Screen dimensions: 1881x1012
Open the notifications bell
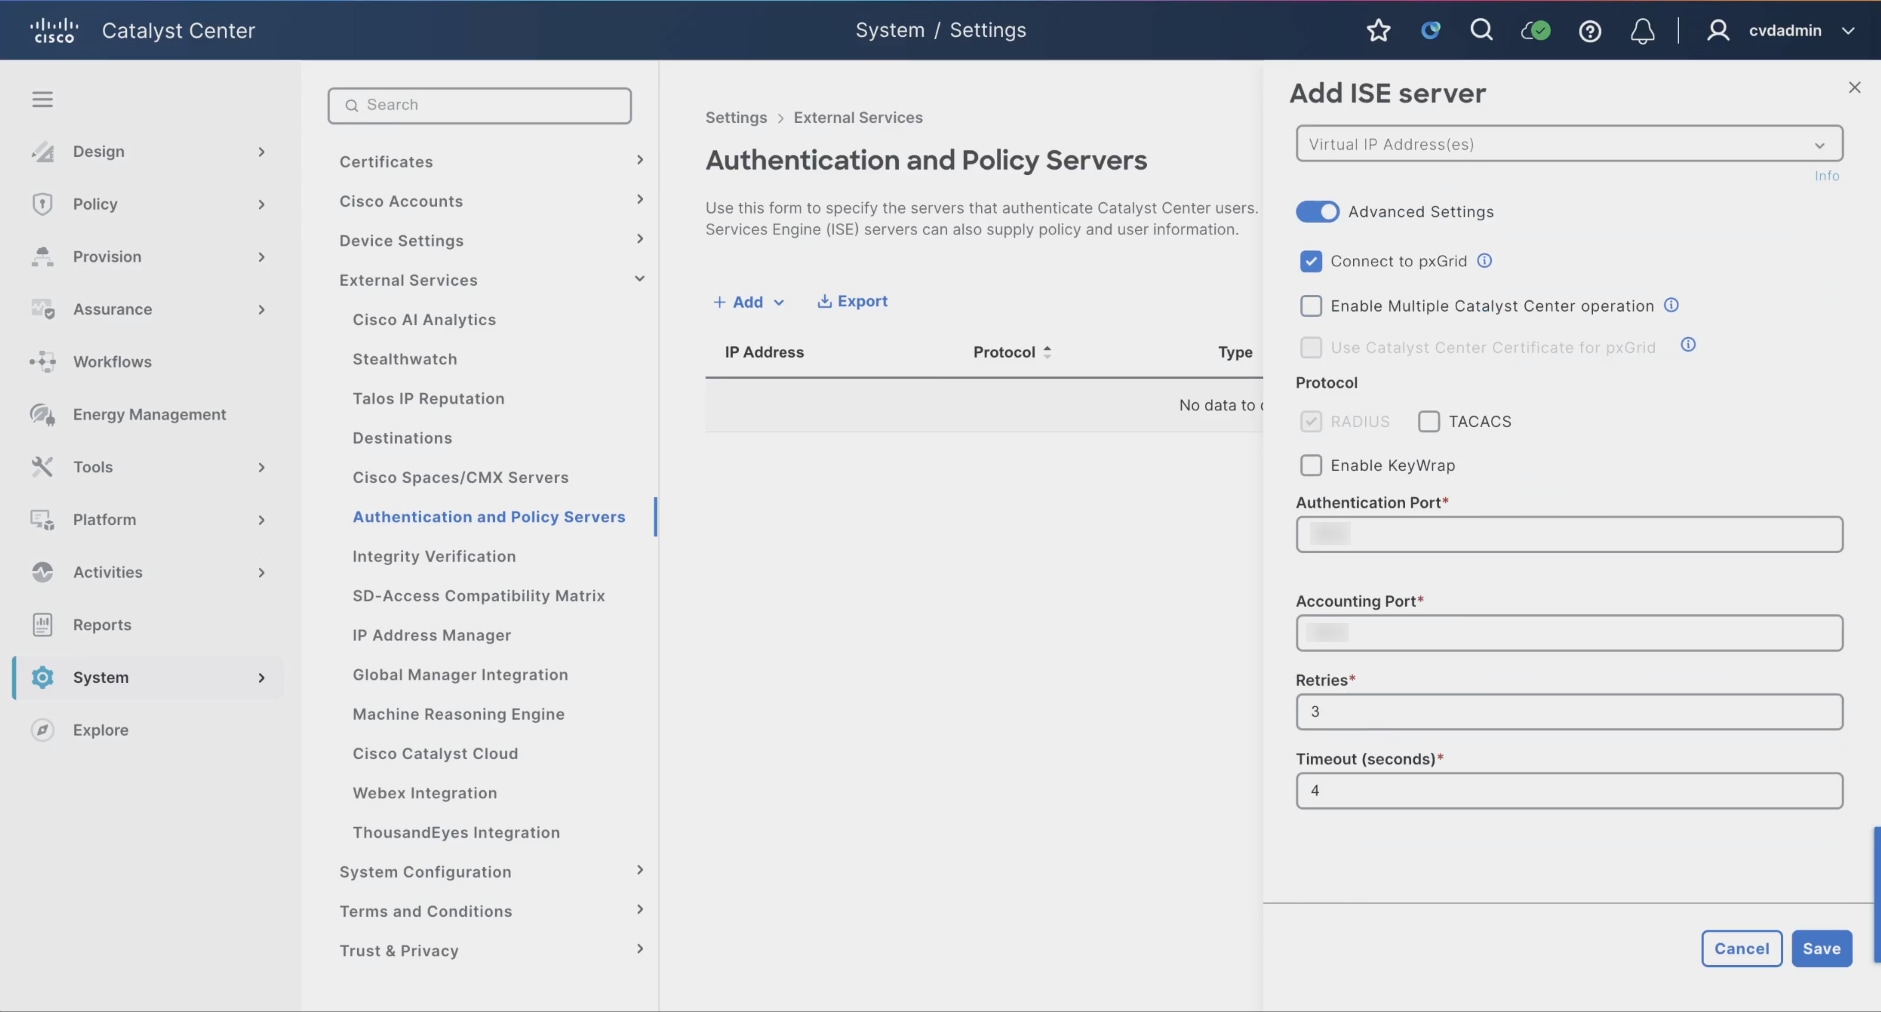(x=1642, y=31)
